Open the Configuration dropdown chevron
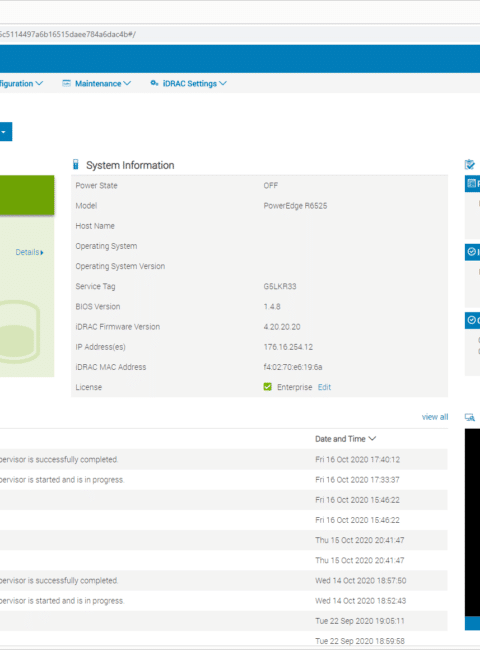 point(39,83)
